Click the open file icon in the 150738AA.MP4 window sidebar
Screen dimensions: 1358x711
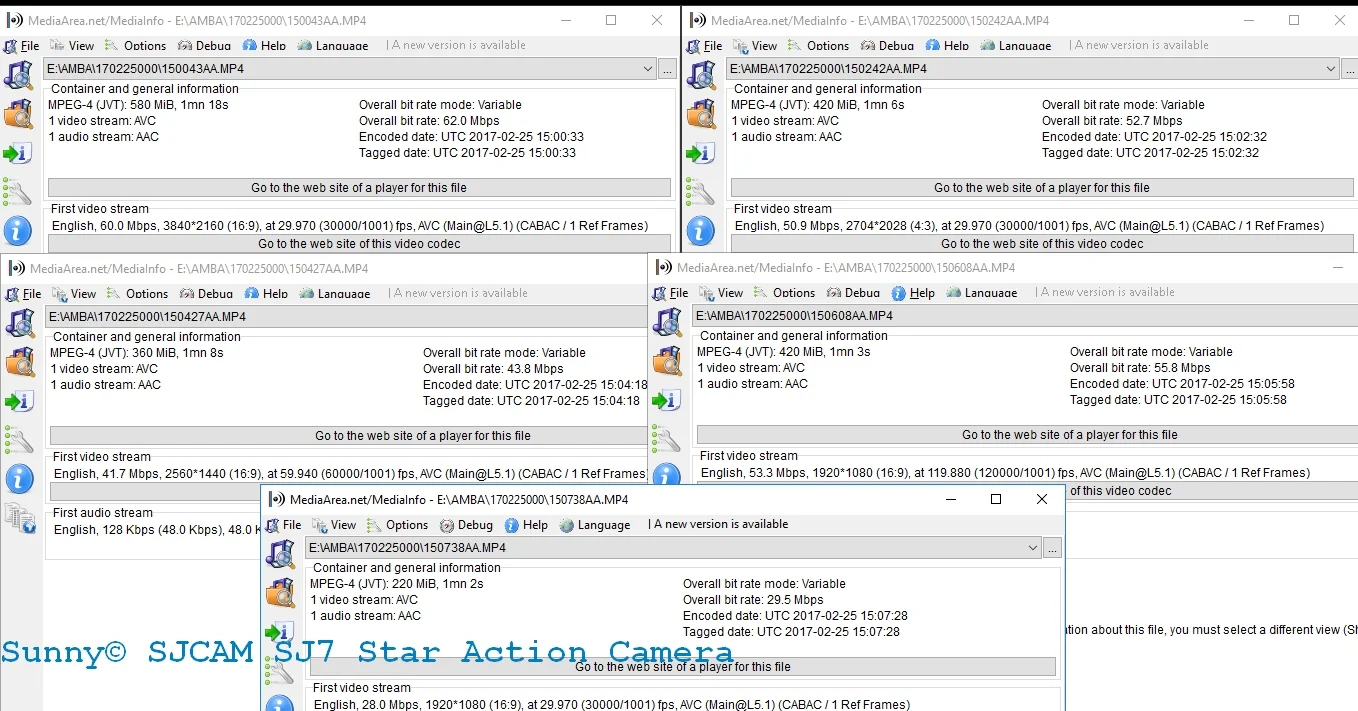[x=280, y=554]
